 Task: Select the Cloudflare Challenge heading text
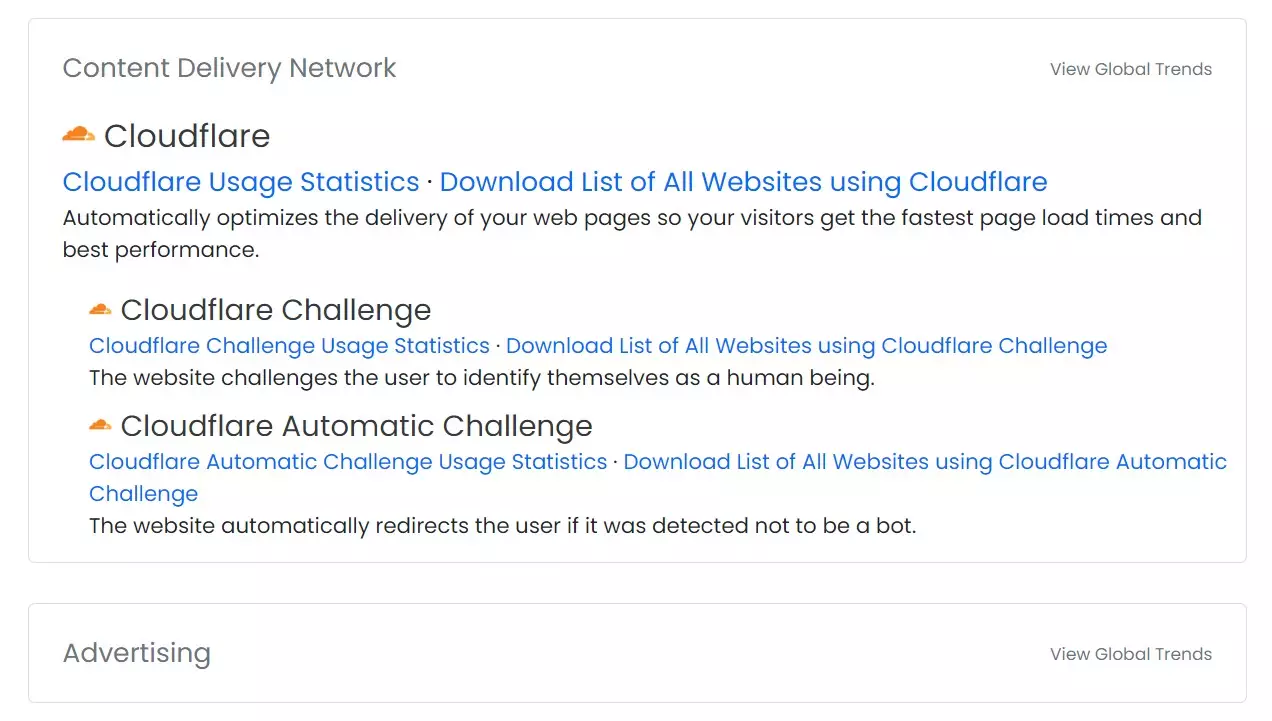(x=276, y=310)
